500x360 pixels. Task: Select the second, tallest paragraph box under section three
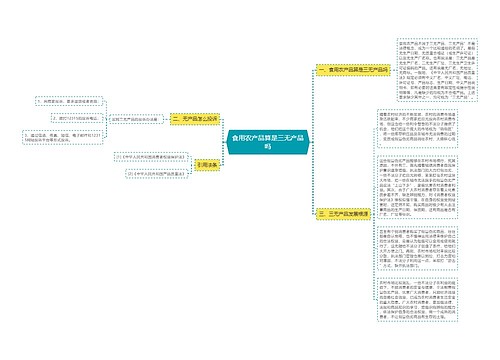coord(417,187)
